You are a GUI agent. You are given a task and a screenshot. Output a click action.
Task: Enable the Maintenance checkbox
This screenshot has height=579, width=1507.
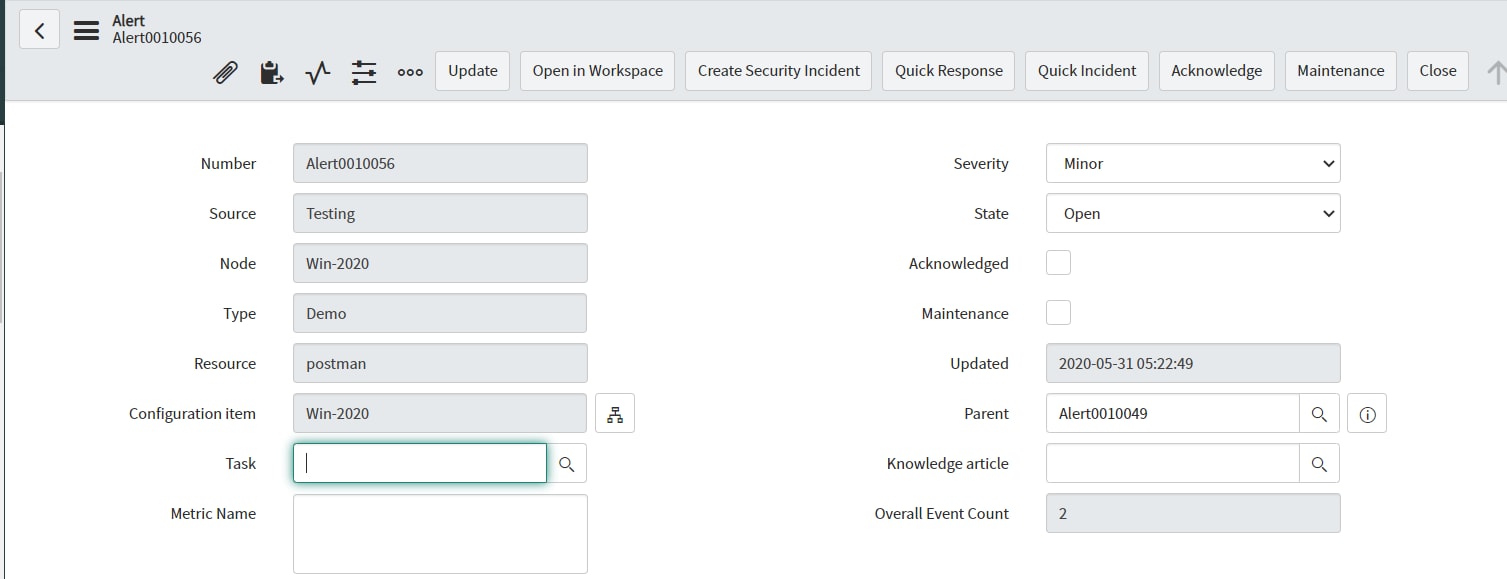[x=1057, y=312]
